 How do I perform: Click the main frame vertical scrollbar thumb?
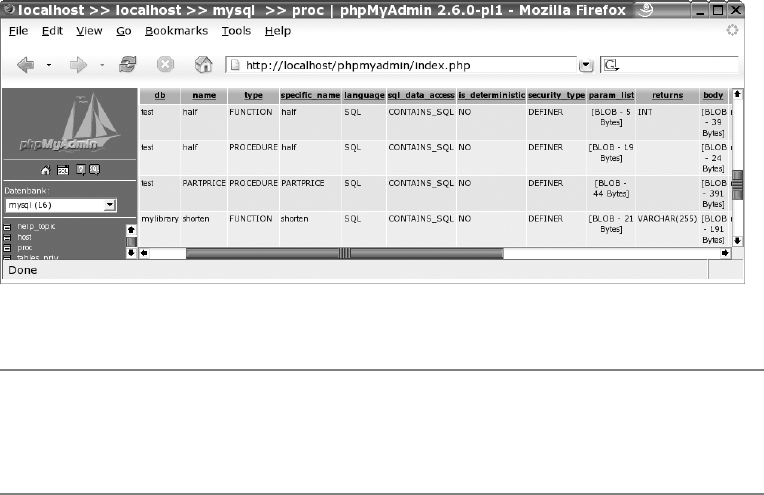(x=737, y=185)
